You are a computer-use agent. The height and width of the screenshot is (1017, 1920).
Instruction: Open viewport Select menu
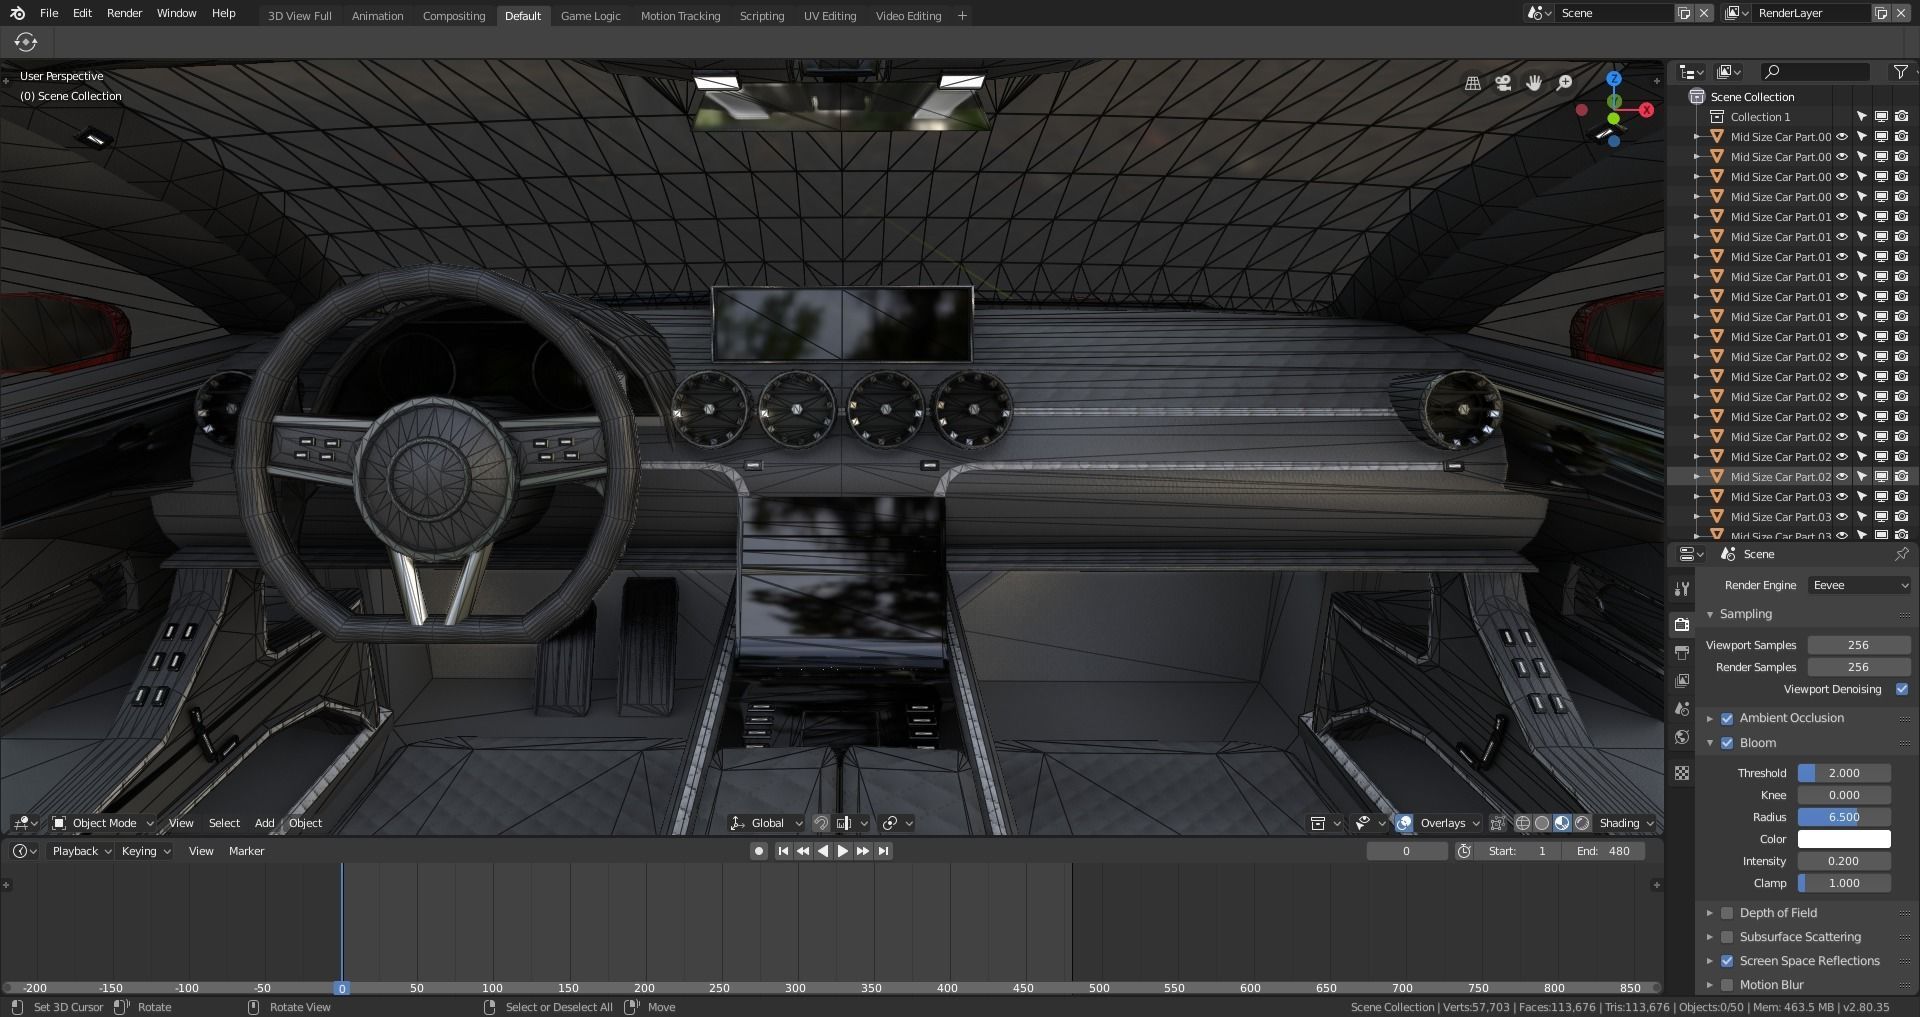click(224, 823)
